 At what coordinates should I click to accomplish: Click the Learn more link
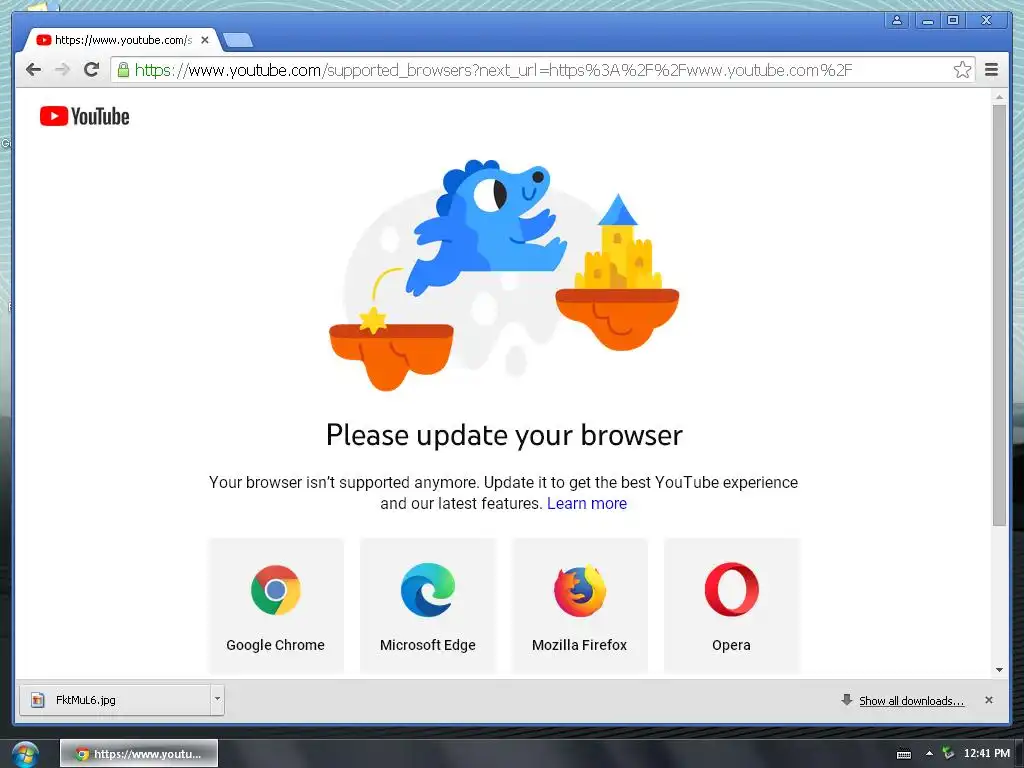587,504
